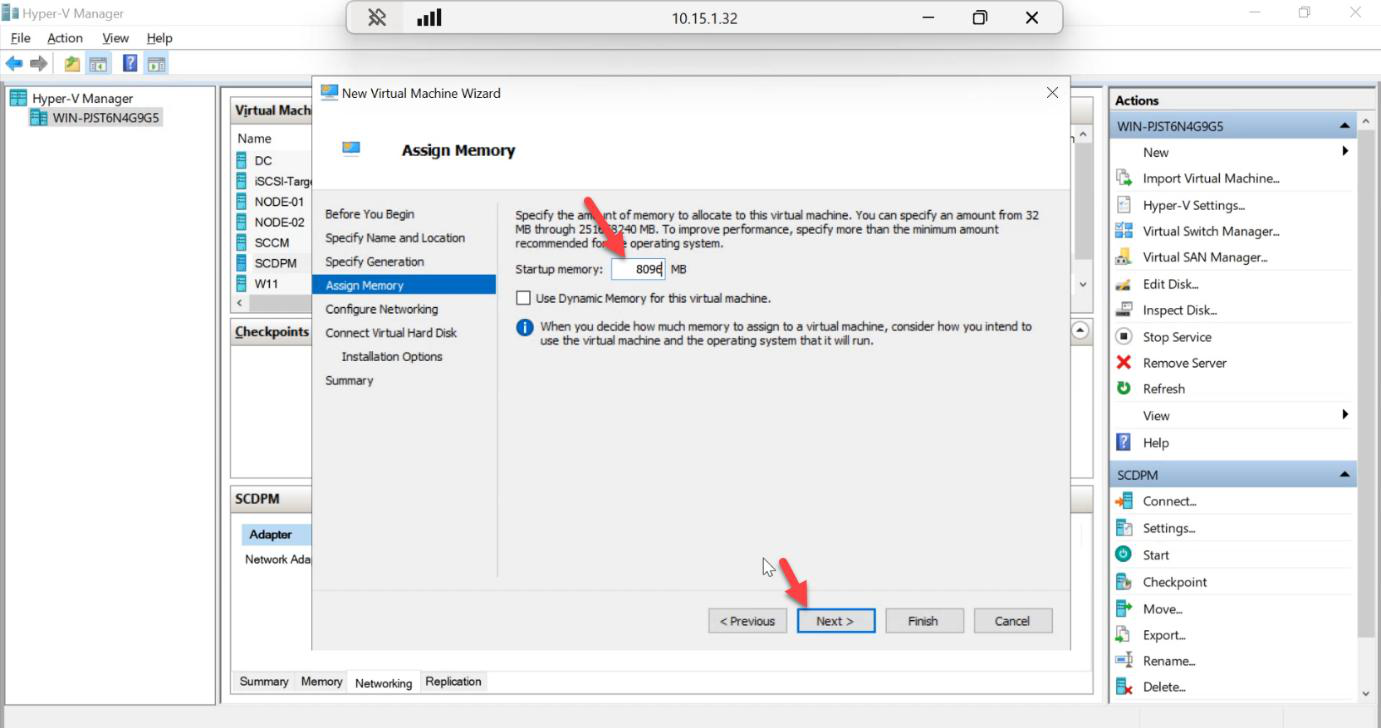Click Help icon in Actions pane
This screenshot has height=728, width=1381.
[x=1123, y=442]
